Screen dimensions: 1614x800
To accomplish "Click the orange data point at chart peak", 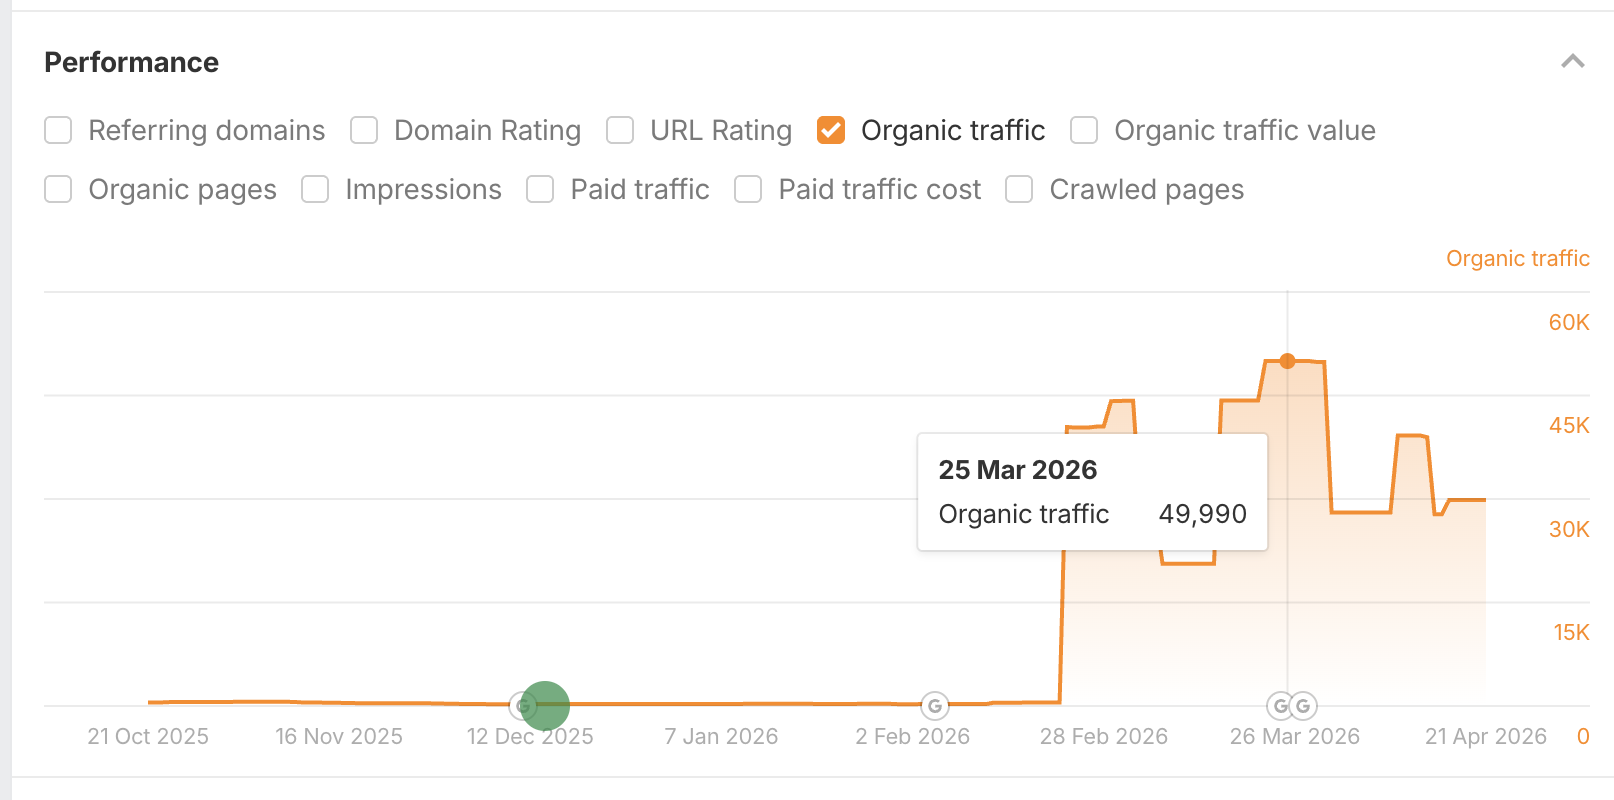I will pyautogui.click(x=1287, y=361).
